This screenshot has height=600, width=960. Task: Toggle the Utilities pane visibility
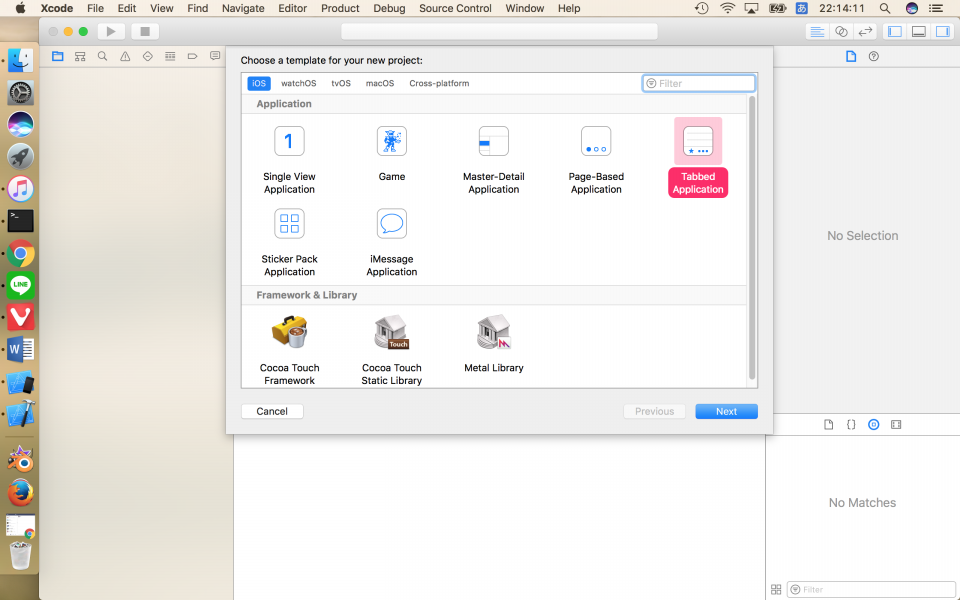pos(943,32)
